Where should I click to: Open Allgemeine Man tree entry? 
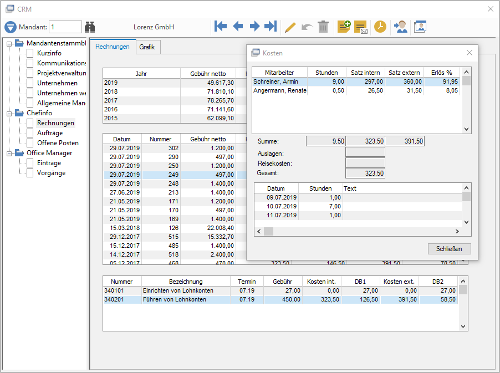coord(61,103)
